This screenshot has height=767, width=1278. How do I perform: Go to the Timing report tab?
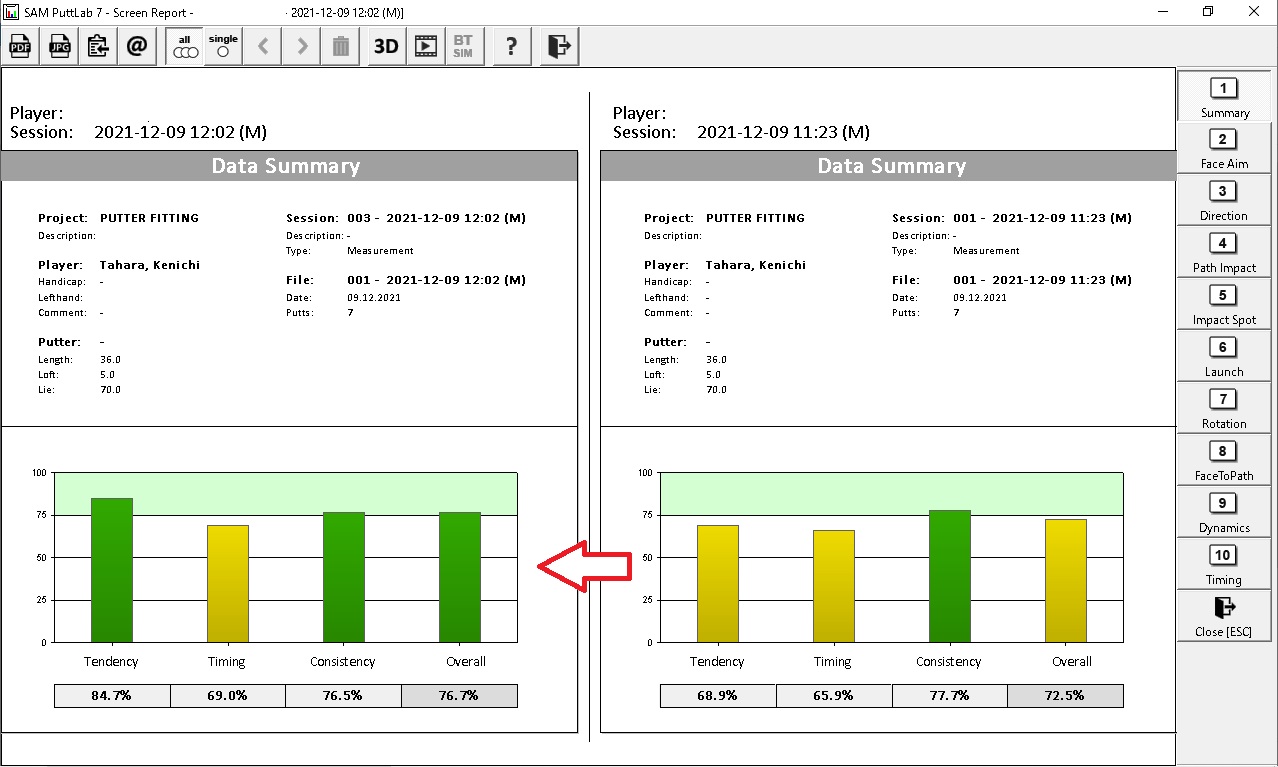pos(1224,564)
